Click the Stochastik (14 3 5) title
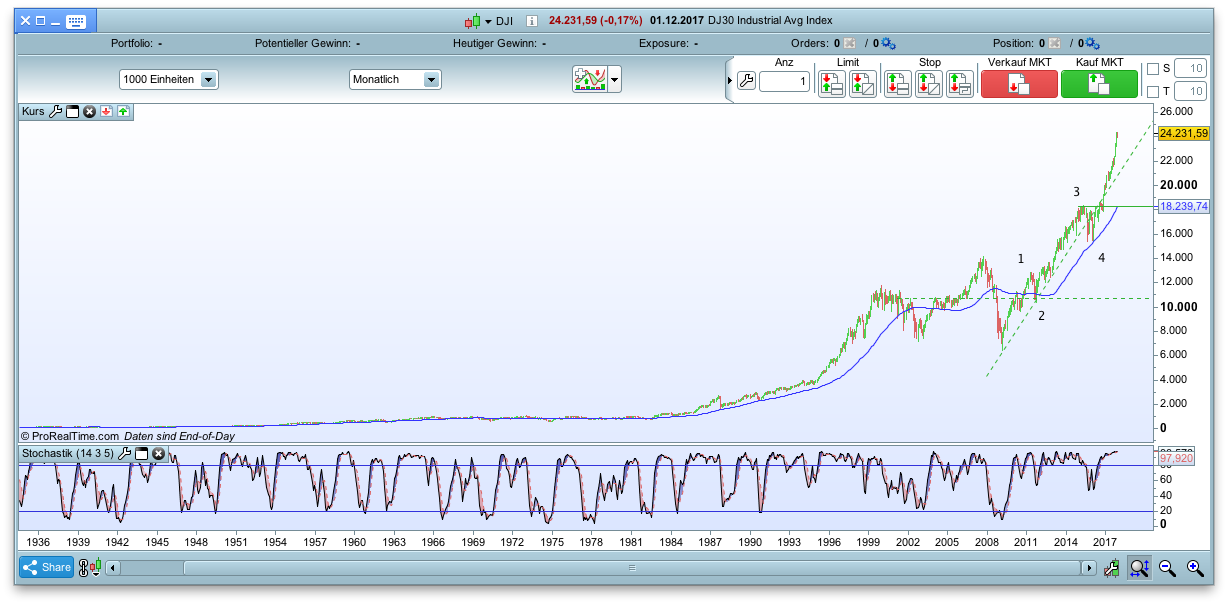The height and width of the screenshot is (605, 1228). pos(67,454)
